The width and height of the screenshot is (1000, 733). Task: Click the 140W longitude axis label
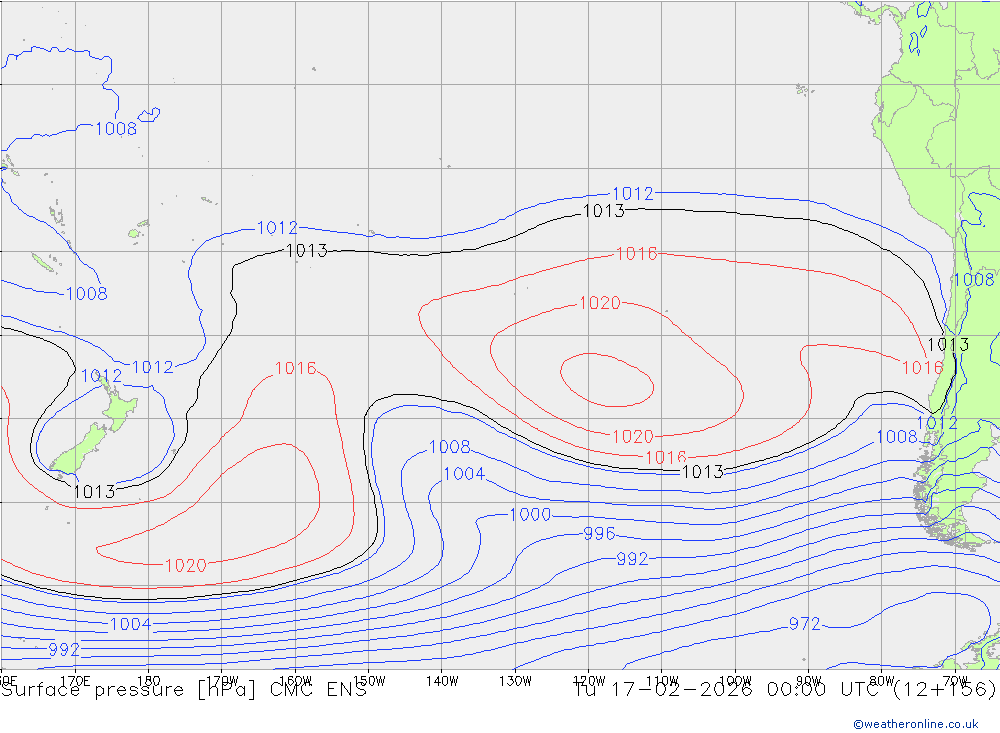[442, 681]
